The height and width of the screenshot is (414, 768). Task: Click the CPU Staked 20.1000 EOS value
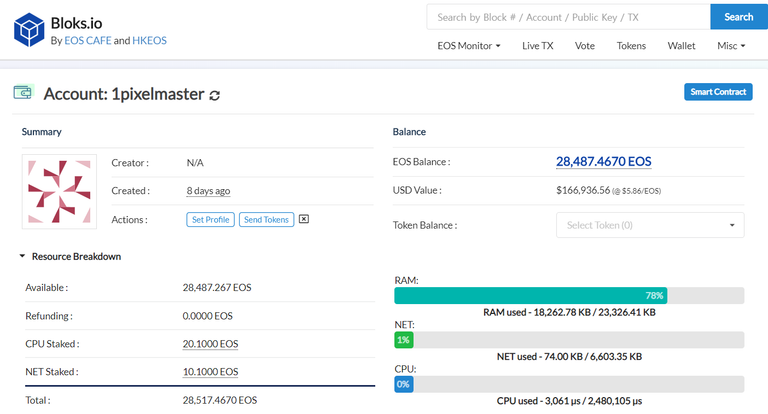211,344
